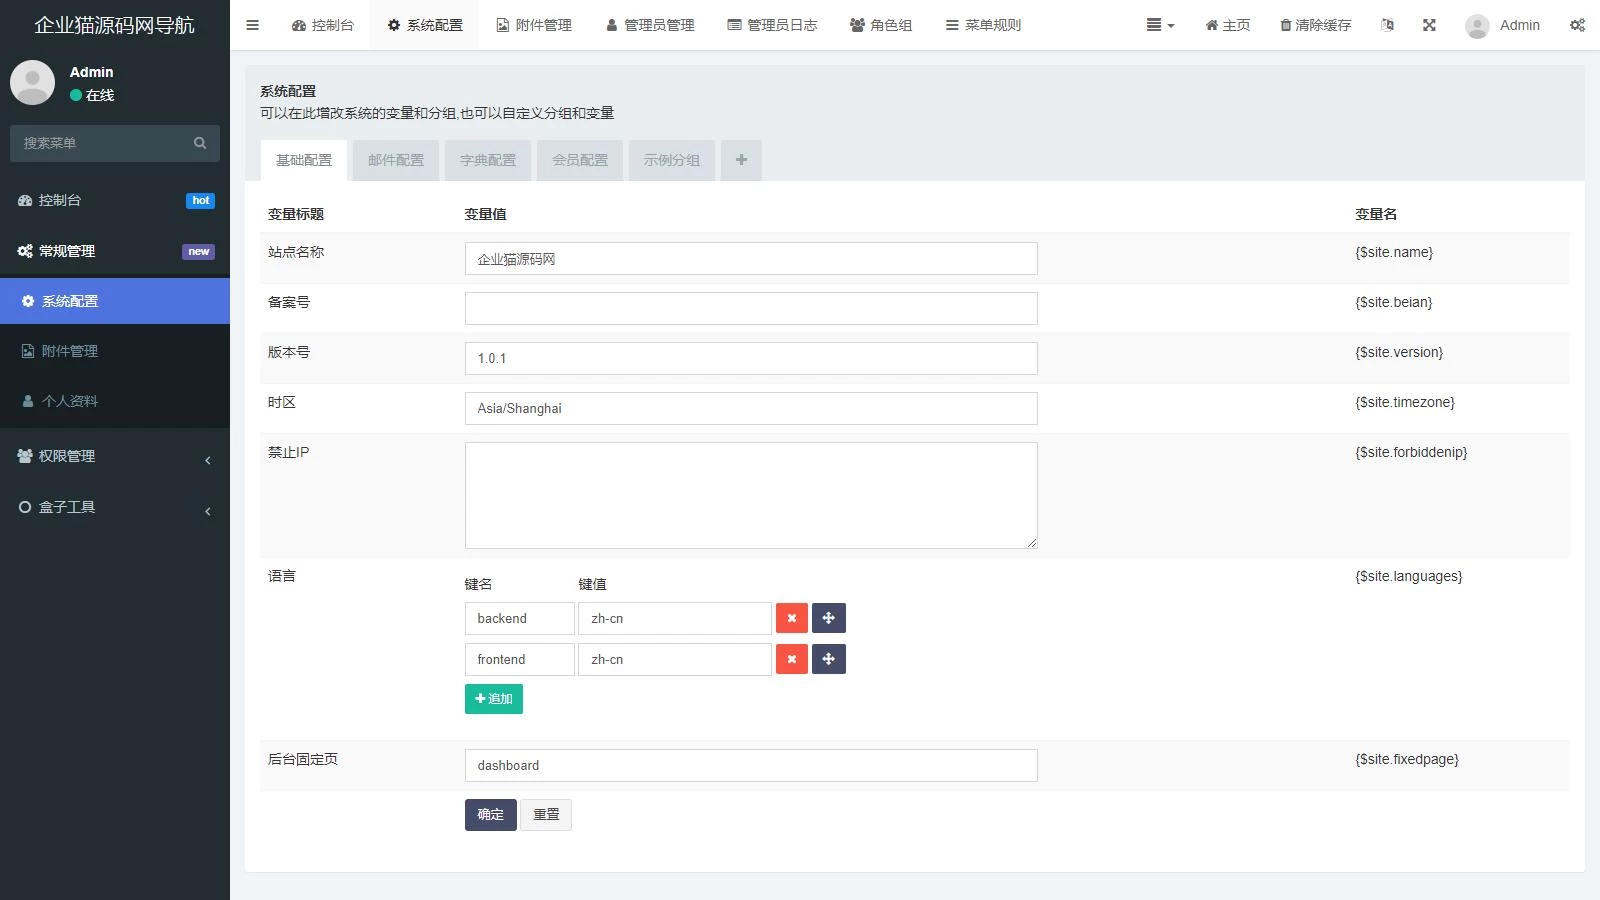Open the 管理员日志 top tab
This screenshot has height=900, width=1600.
pos(772,25)
